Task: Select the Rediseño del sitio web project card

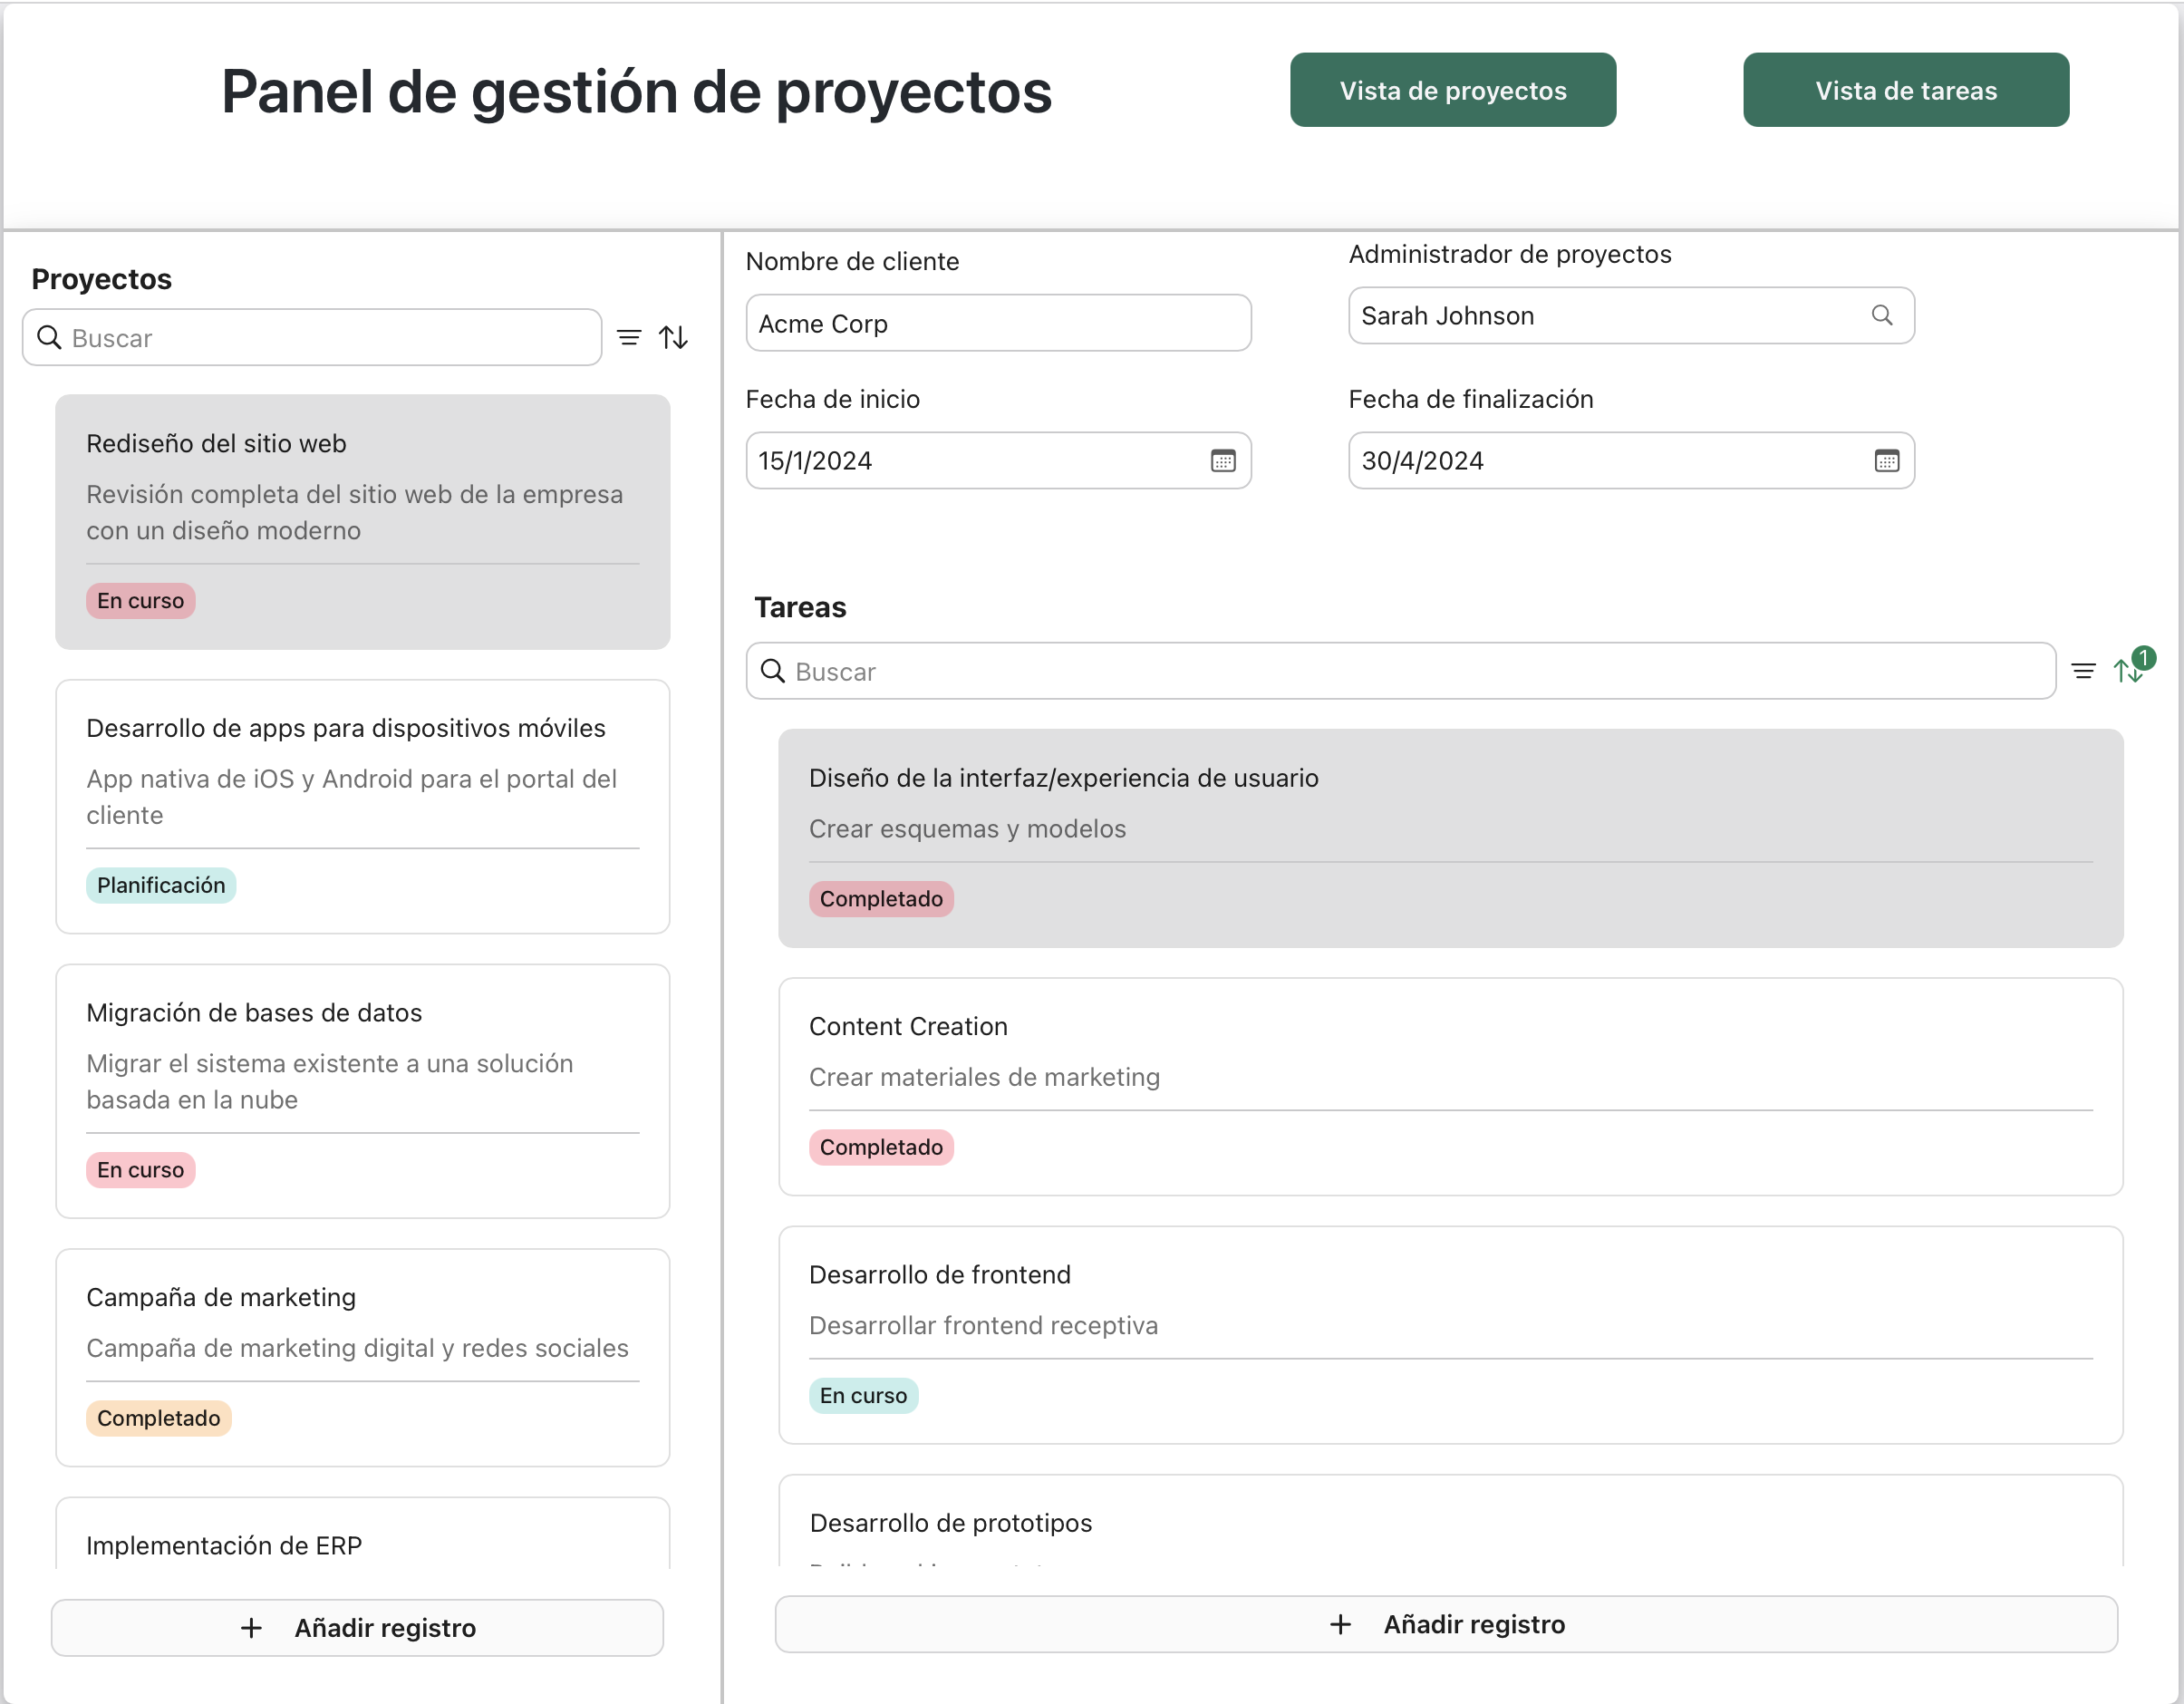Action: click(x=362, y=520)
